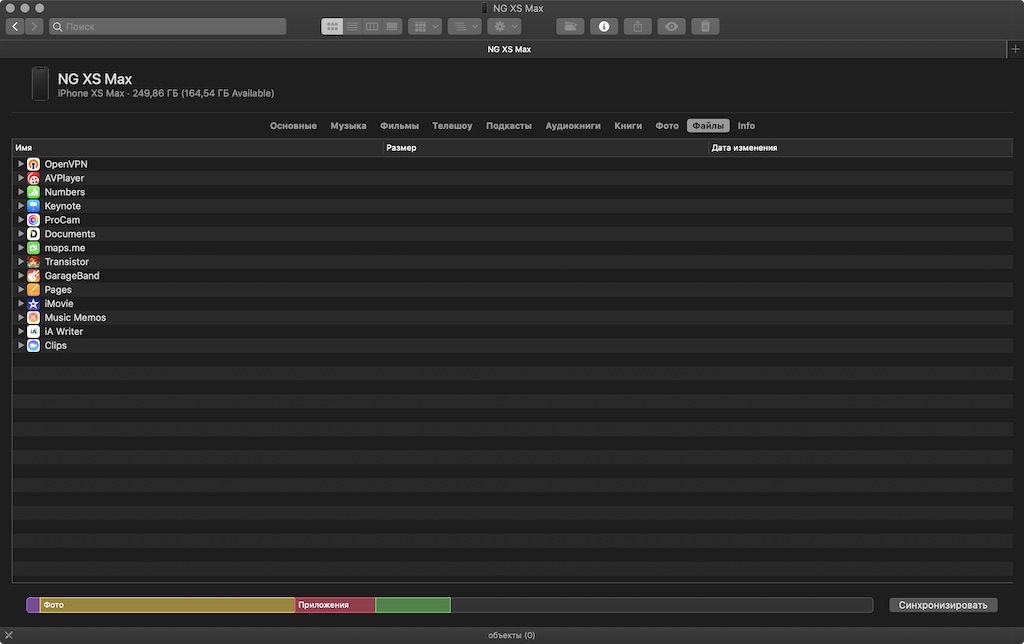Expand the Keynote row

click(x=20, y=206)
